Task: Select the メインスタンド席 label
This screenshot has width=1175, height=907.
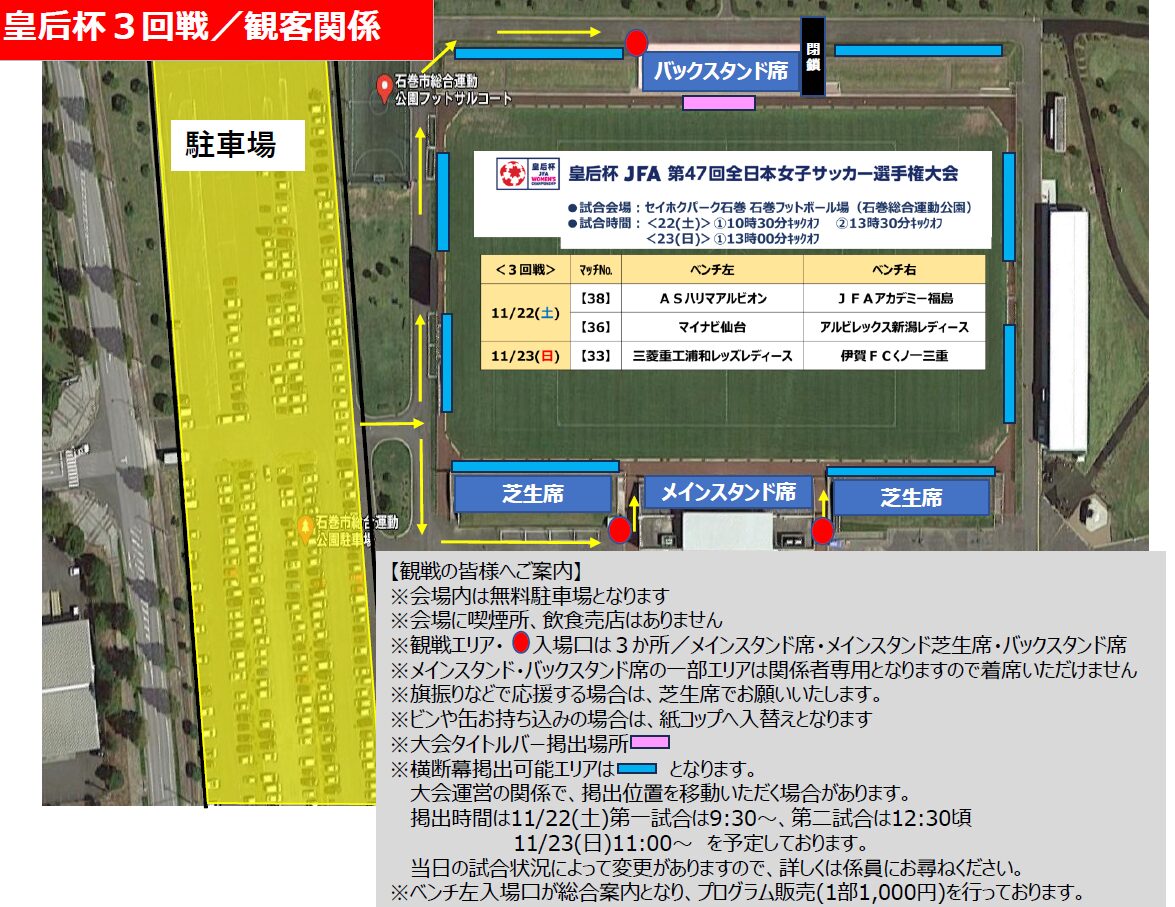Action: click(720, 492)
